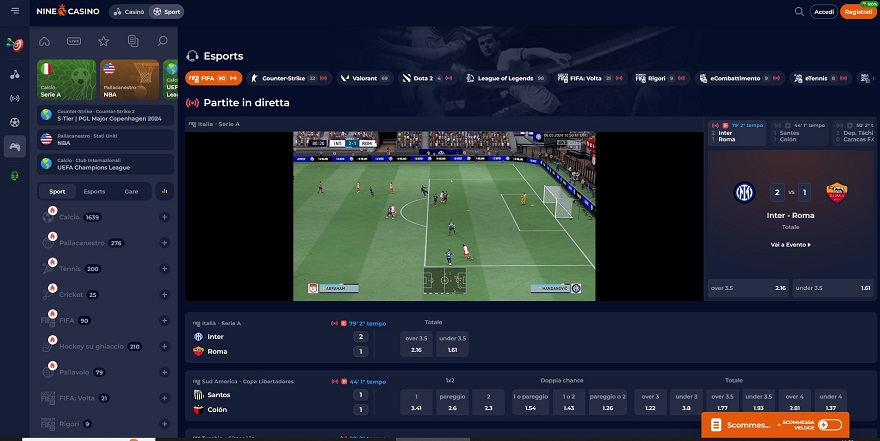
Task: Click sidebar search magnifier icon
Action: click(x=162, y=41)
